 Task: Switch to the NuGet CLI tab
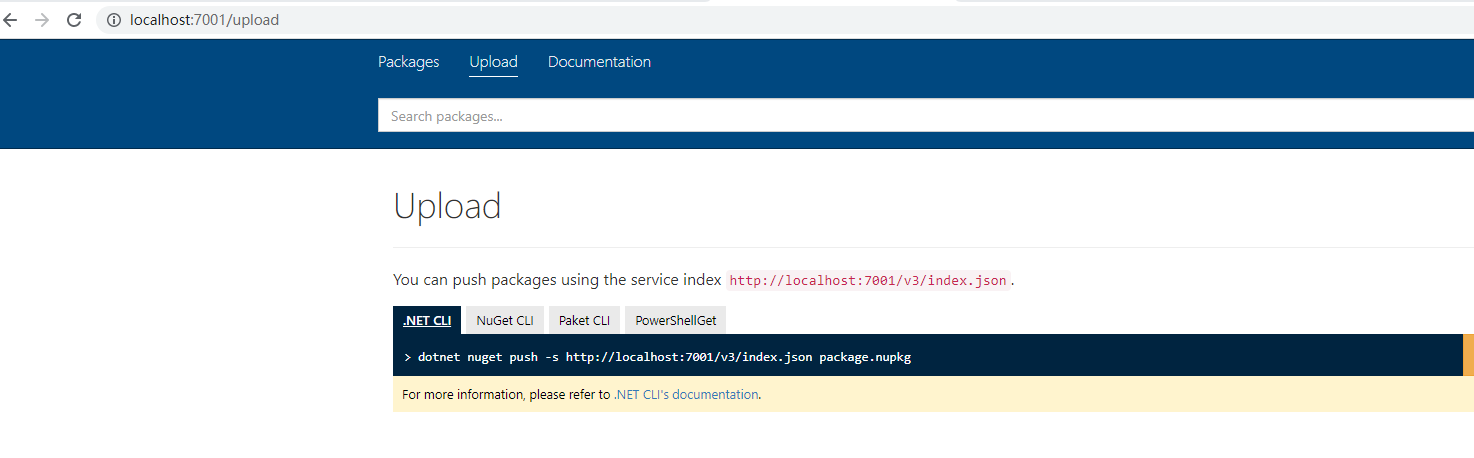[x=505, y=321]
